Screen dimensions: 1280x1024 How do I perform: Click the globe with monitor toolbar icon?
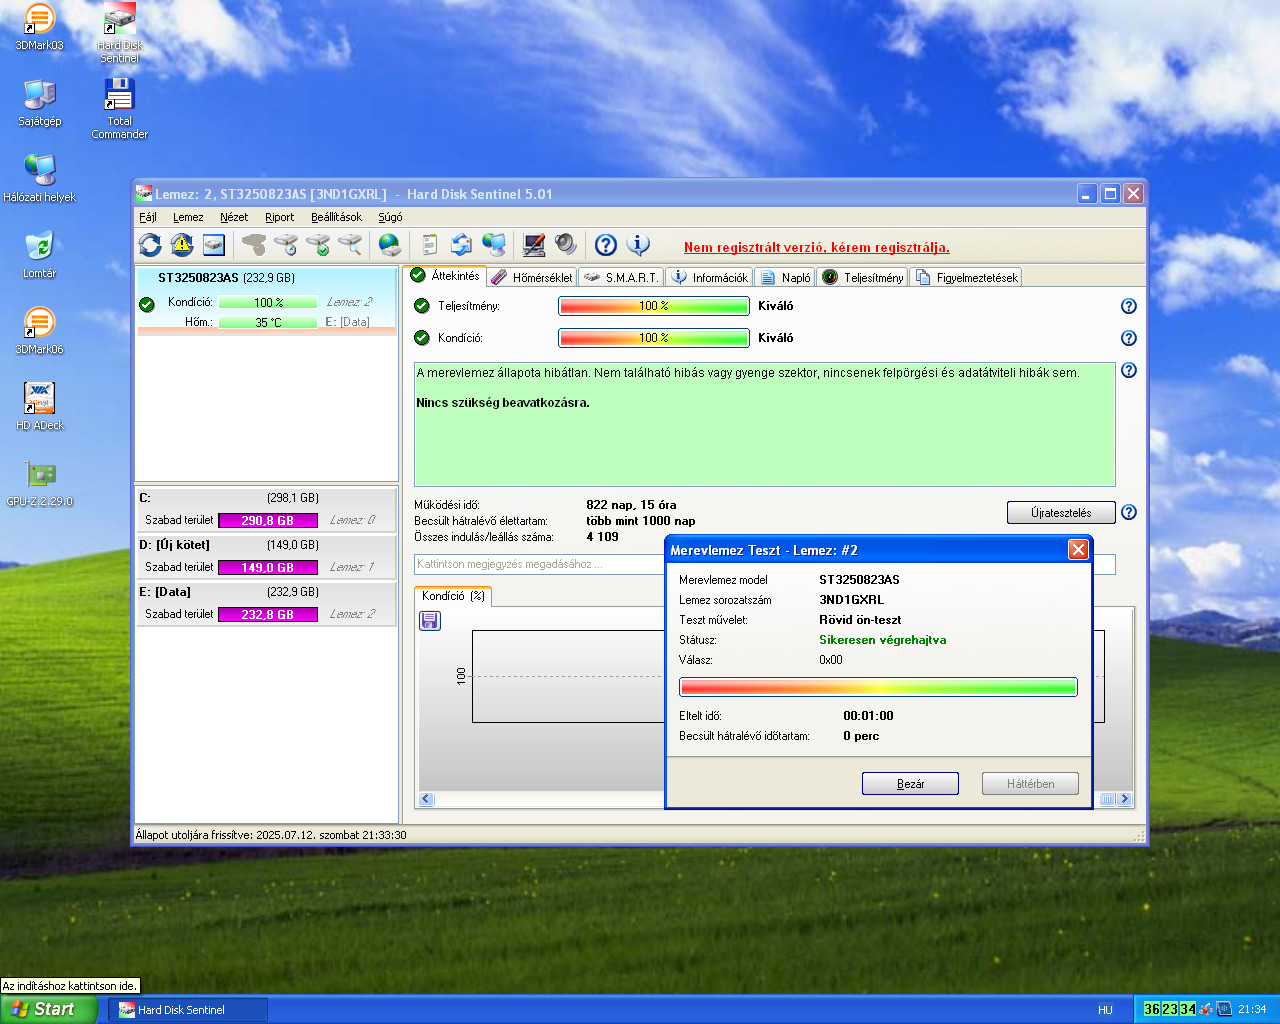coord(494,244)
